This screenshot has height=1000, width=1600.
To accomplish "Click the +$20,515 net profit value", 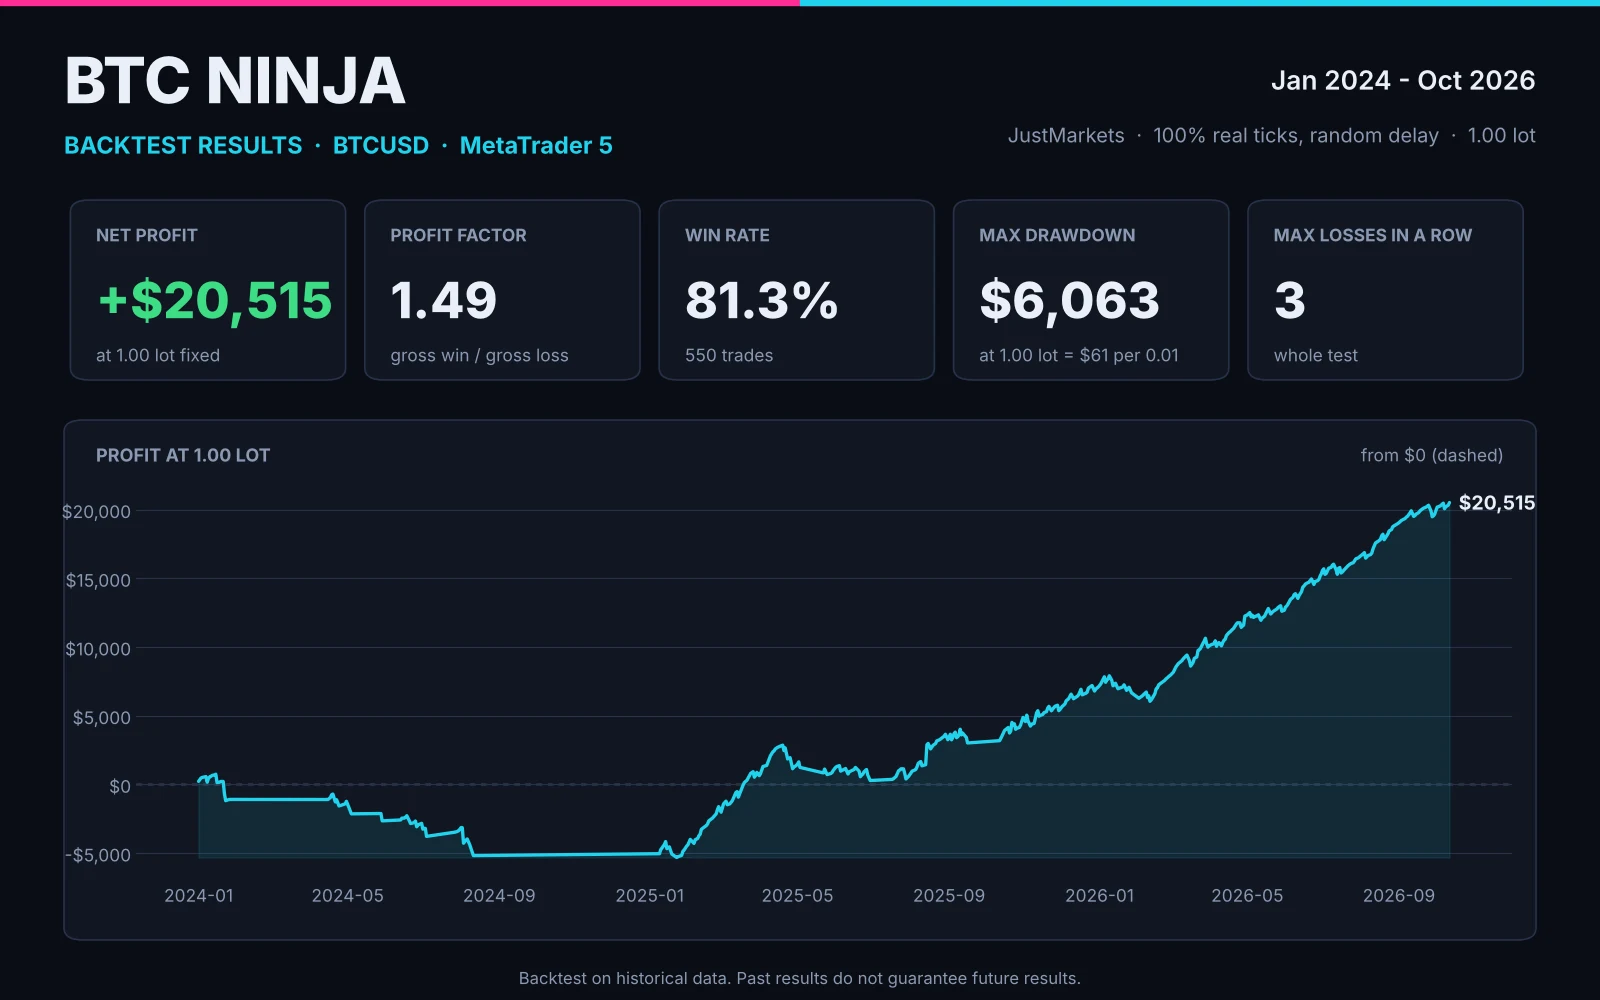I will click(x=215, y=300).
